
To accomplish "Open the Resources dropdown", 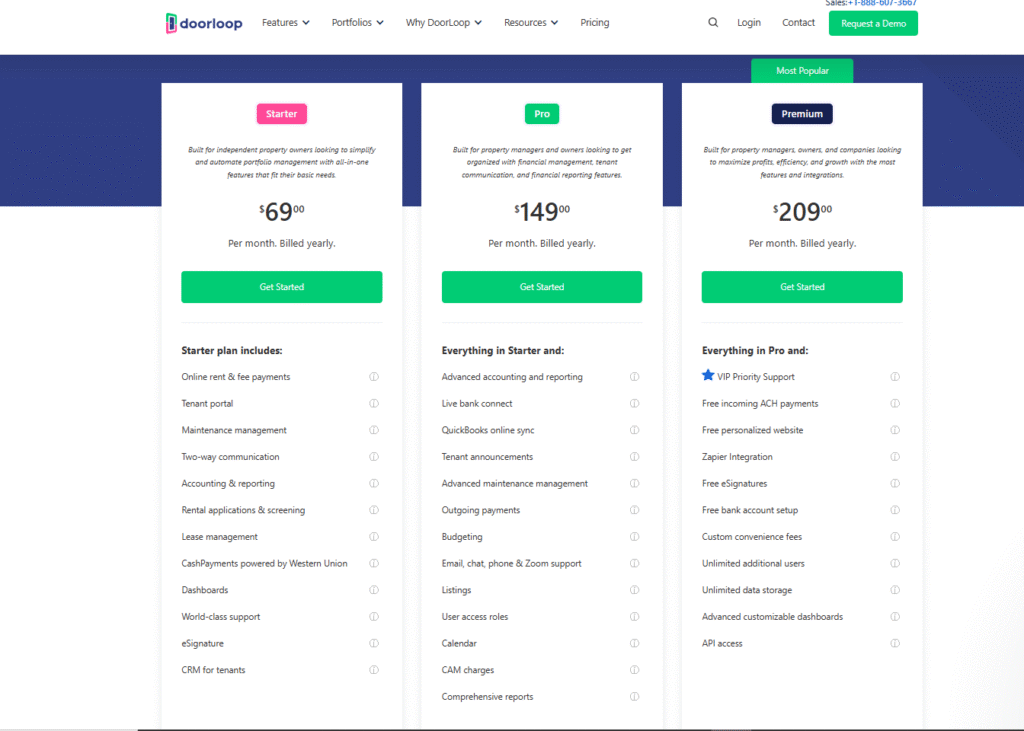I will click(x=530, y=23).
